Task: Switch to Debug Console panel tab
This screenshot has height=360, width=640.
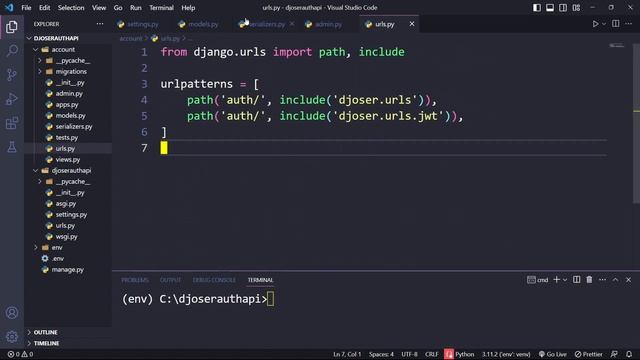Action: (214, 280)
